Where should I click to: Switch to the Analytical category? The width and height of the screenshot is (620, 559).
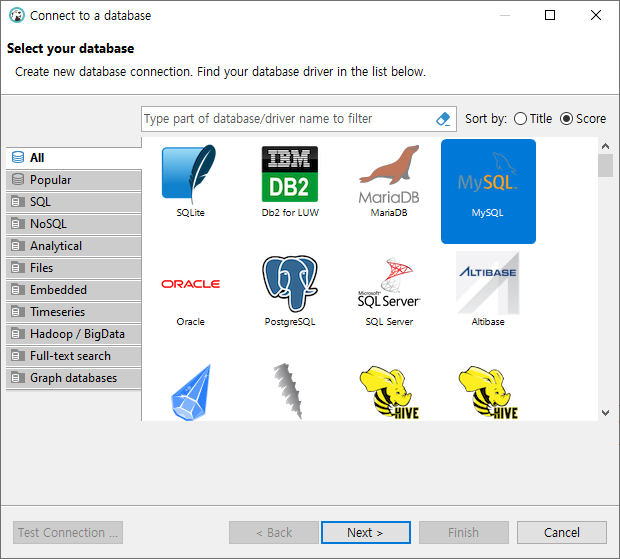[x=74, y=246]
